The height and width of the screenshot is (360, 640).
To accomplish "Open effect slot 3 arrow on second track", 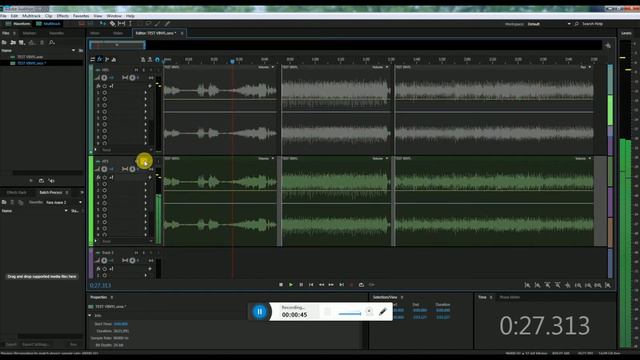I will 146,197.
